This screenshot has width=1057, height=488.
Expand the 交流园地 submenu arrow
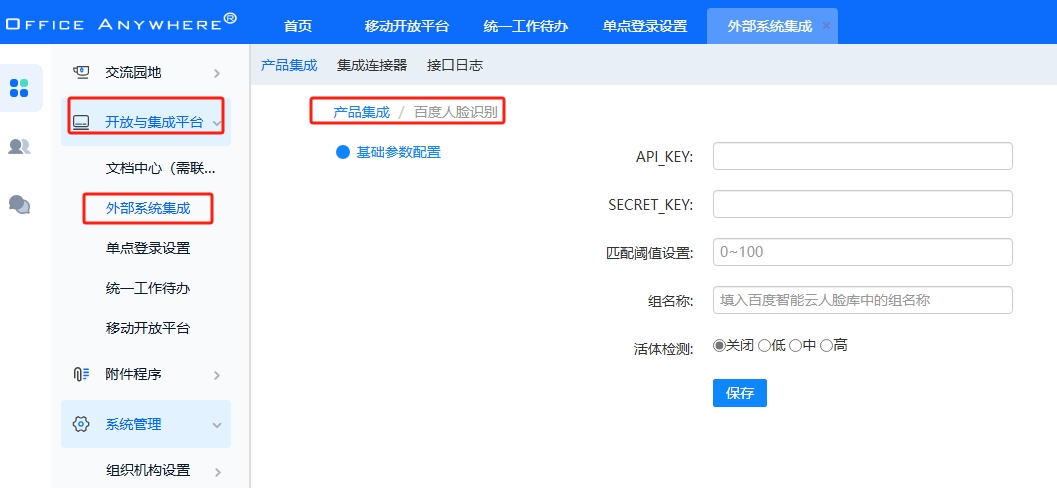pyautogui.click(x=217, y=72)
